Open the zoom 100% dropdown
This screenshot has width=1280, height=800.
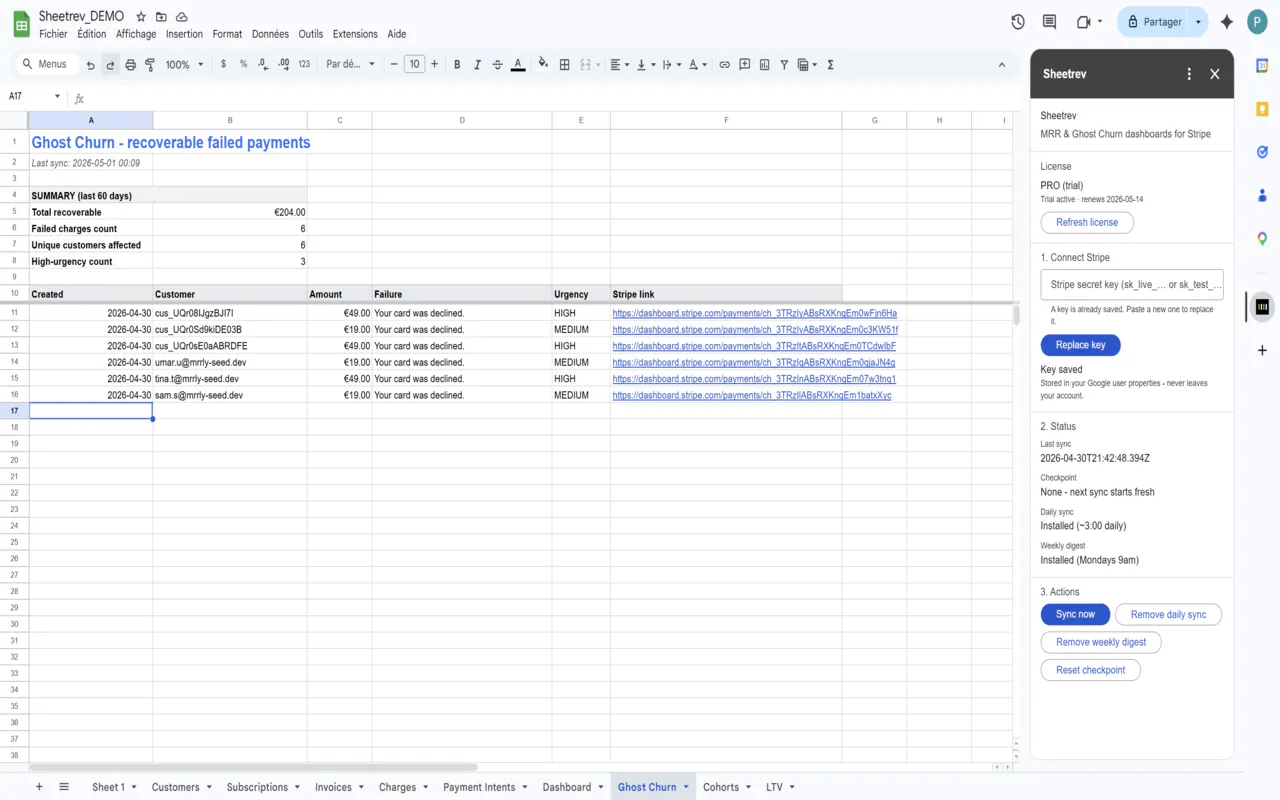click(x=184, y=65)
